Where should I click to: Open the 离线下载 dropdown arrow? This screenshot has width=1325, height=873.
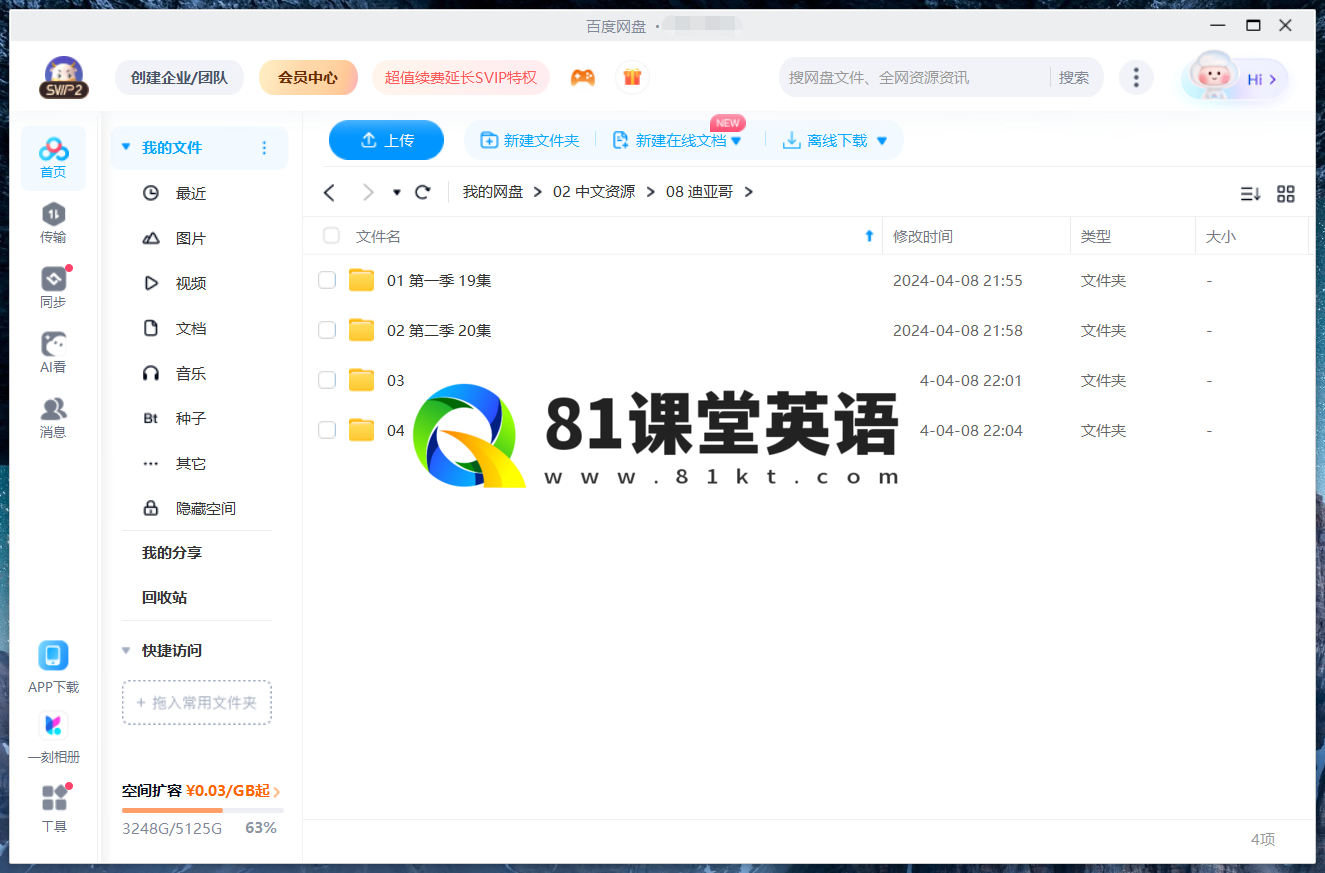click(x=882, y=141)
